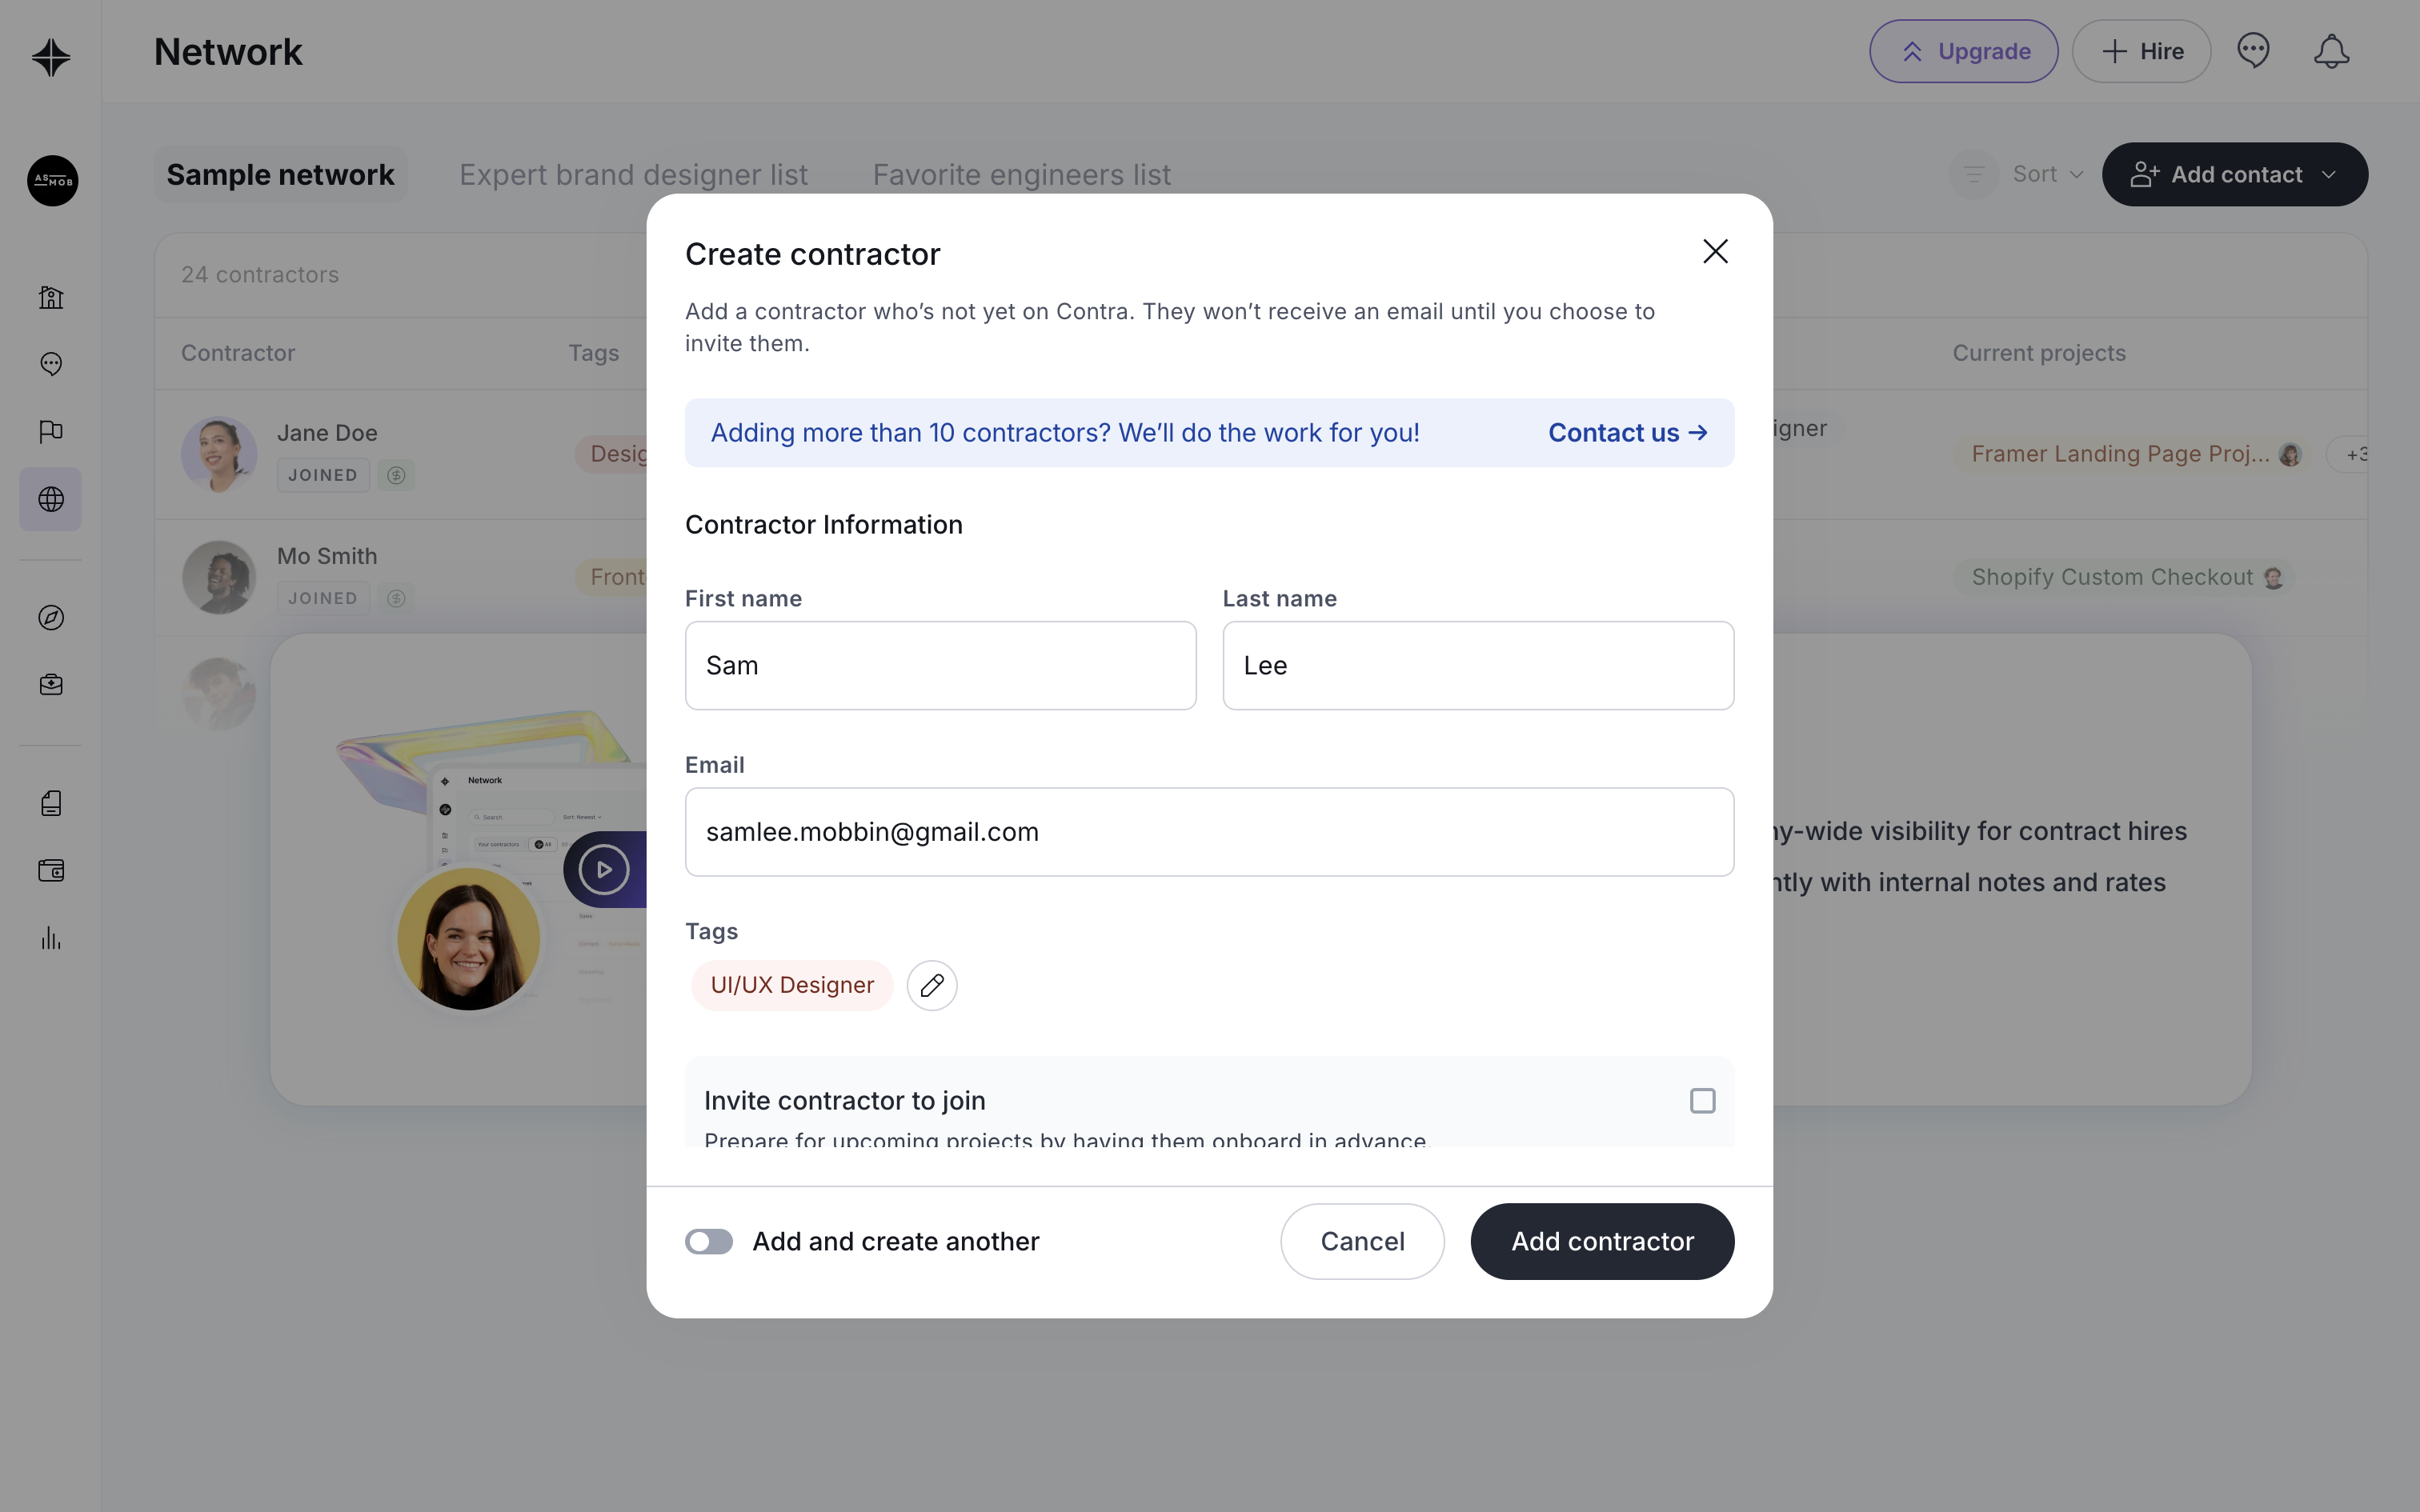Switch to Favorite engineers list tab
This screenshot has width=2420, height=1512.
[1021, 174]
